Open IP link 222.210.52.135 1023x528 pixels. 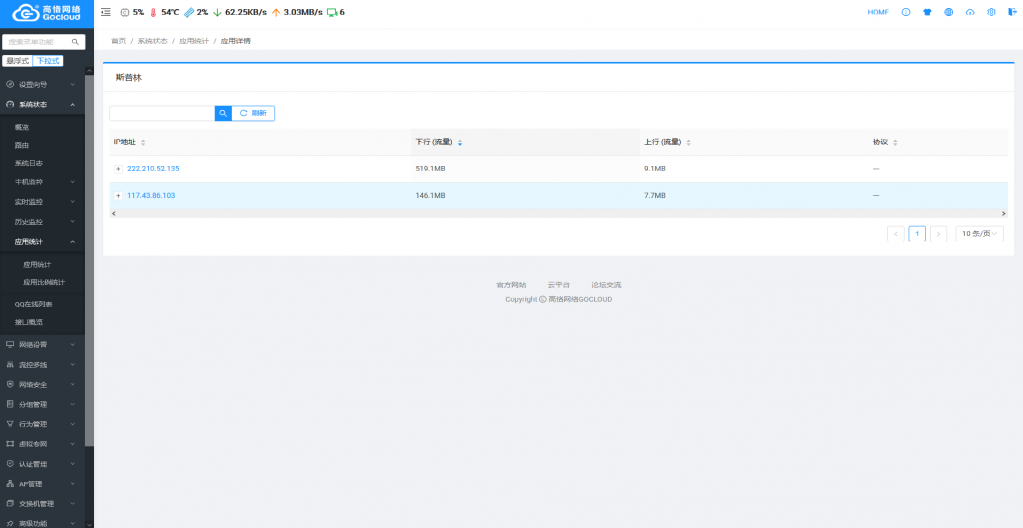153,168
